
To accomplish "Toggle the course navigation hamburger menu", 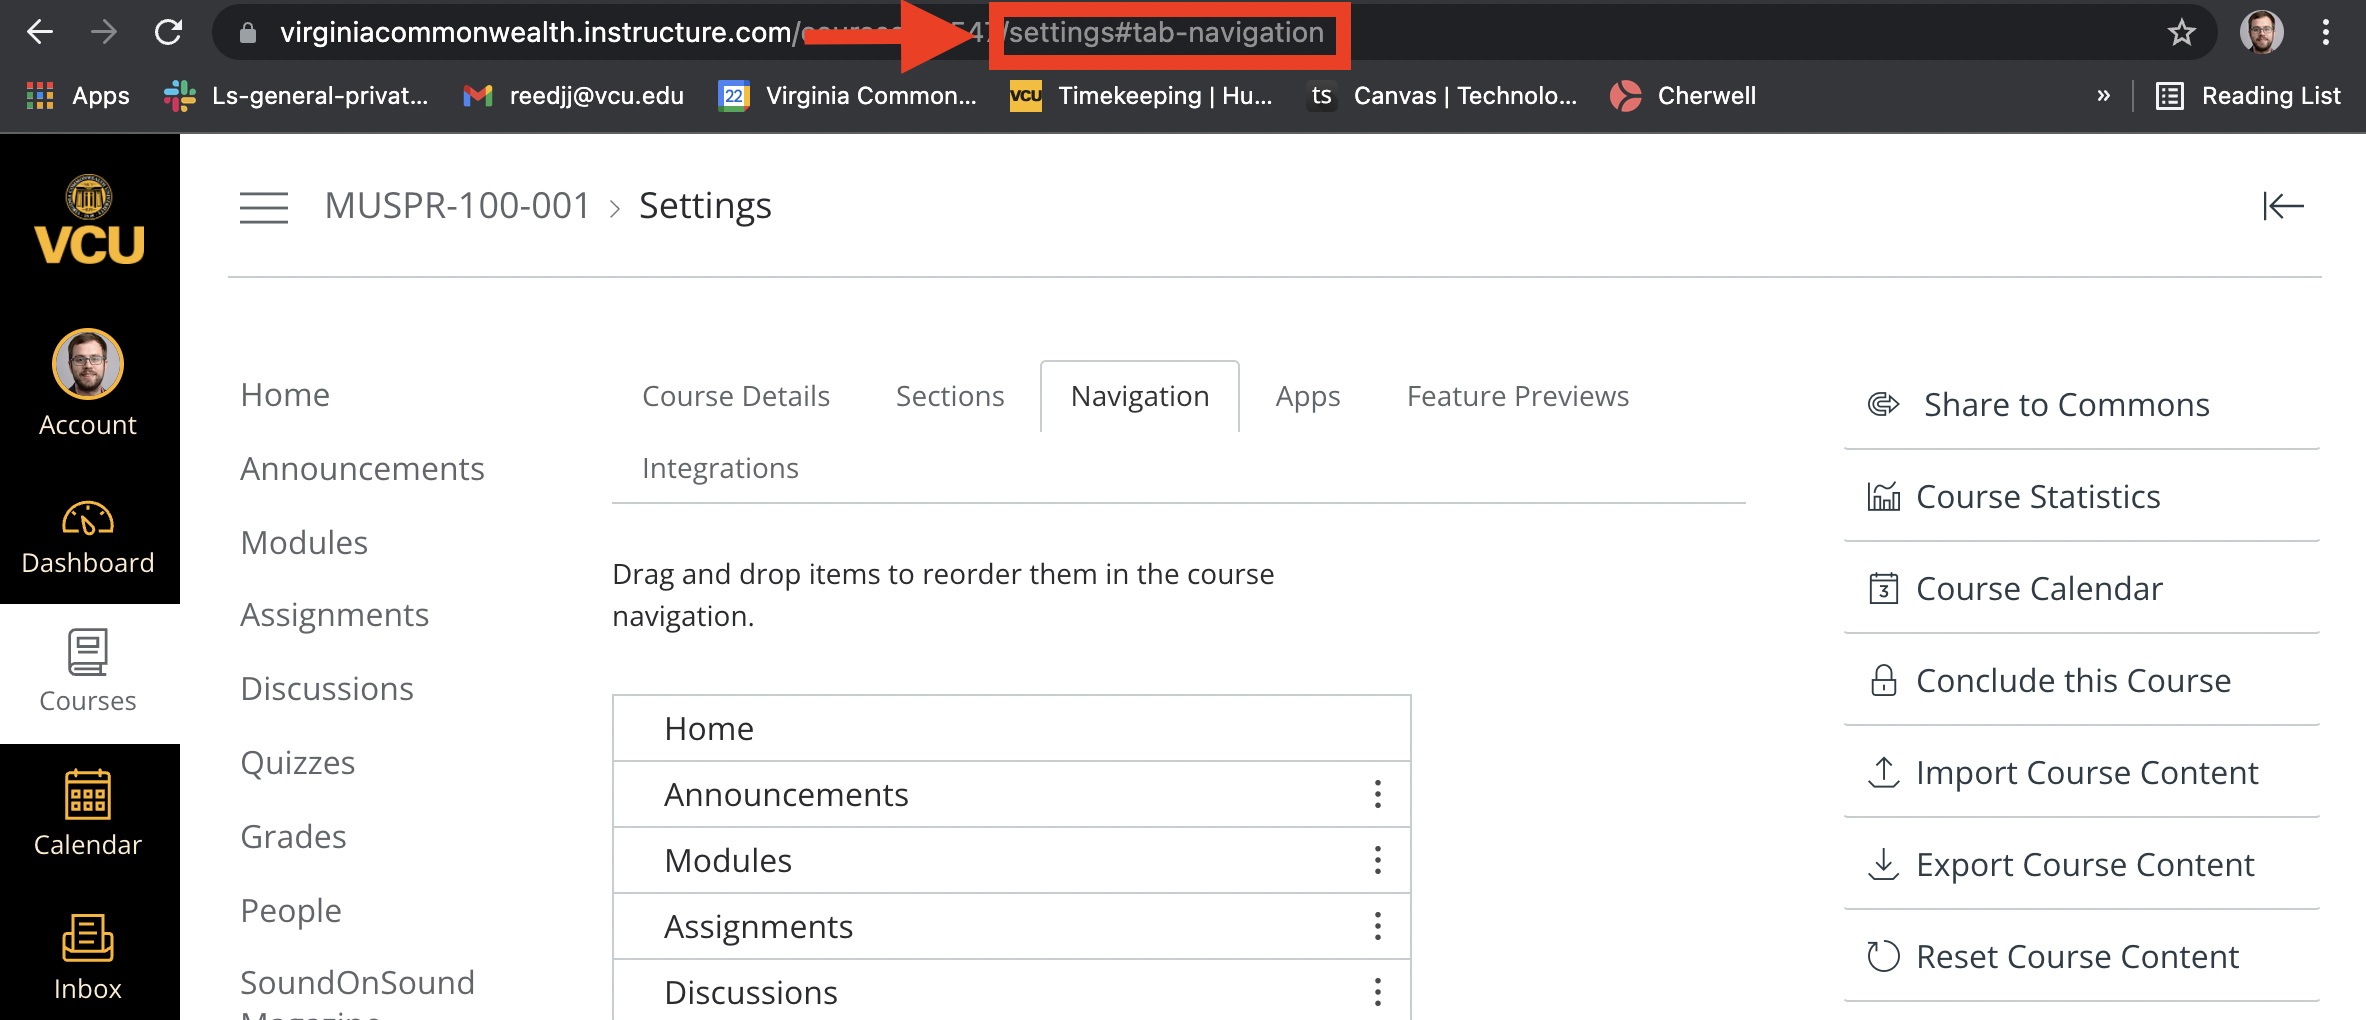I will 264,207.
